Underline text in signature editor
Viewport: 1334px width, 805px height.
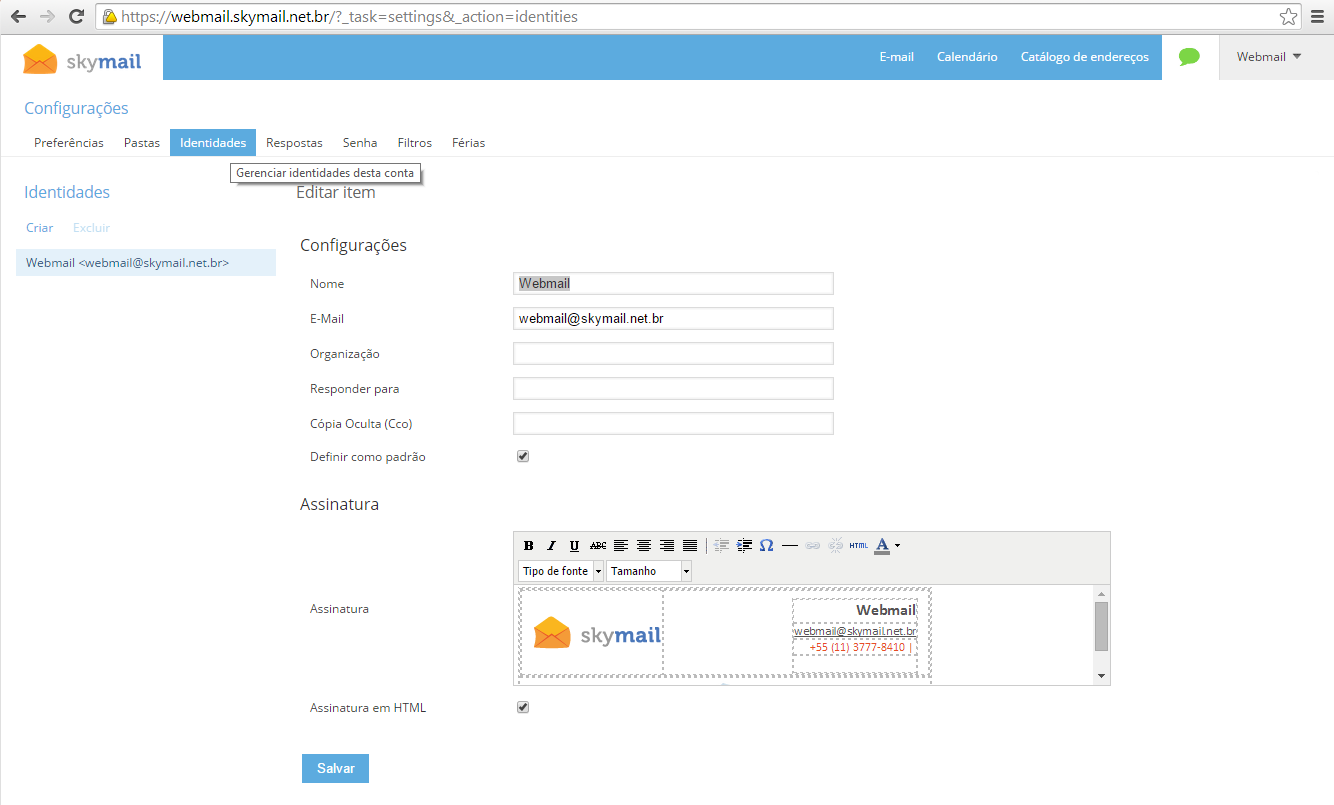(574, 546)
